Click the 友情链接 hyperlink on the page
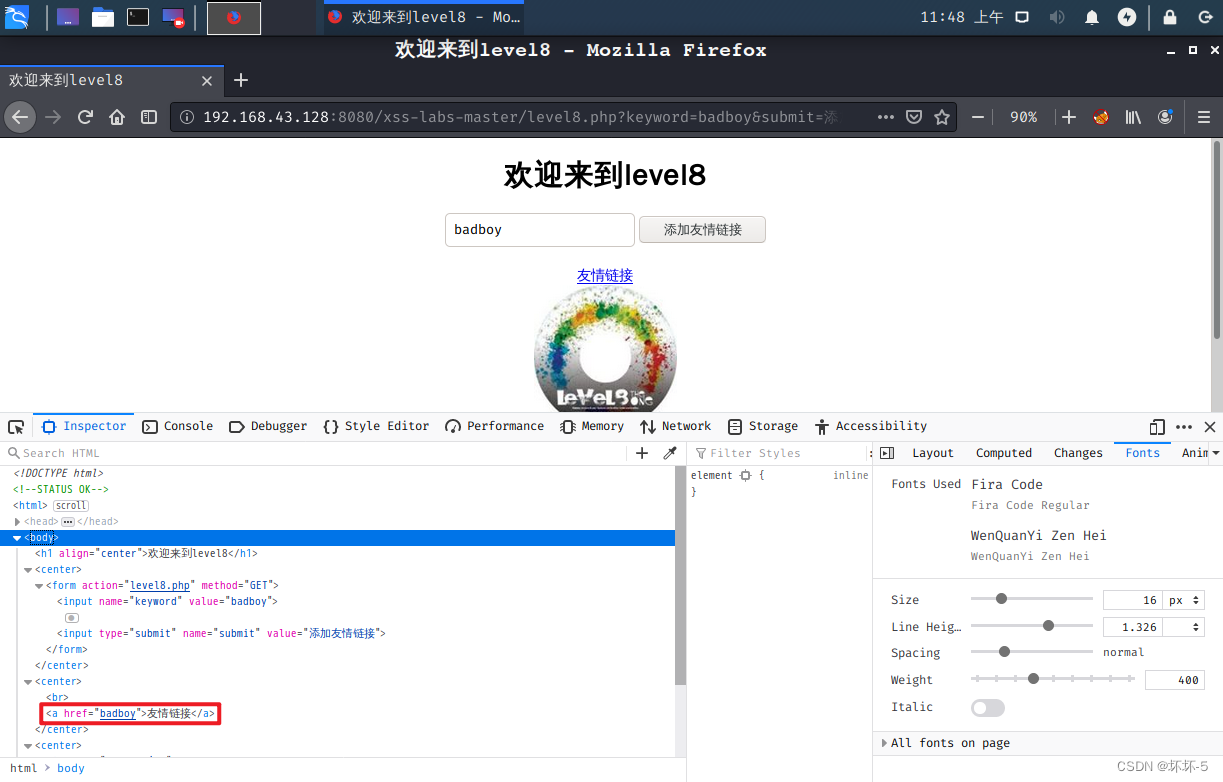Screen dimensions: 1223x782 coord(604,275)
